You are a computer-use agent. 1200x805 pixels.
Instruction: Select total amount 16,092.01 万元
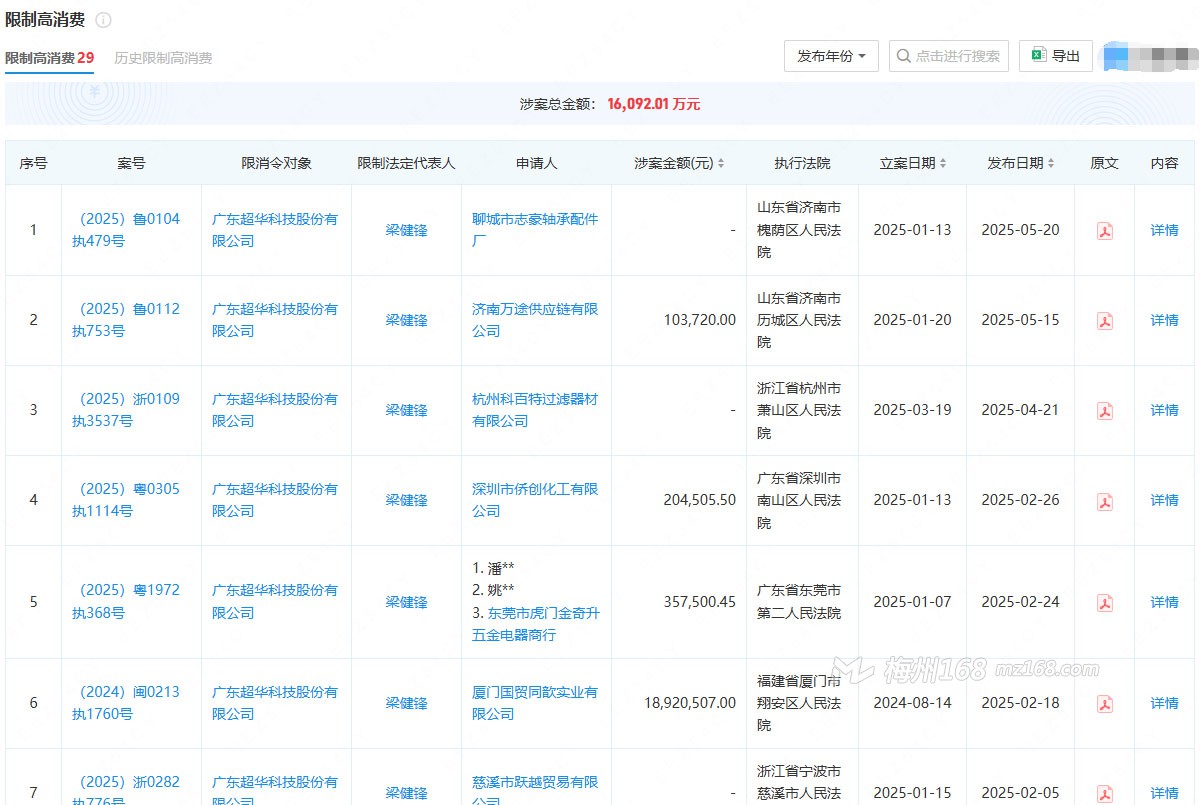[x=654, y=104]
